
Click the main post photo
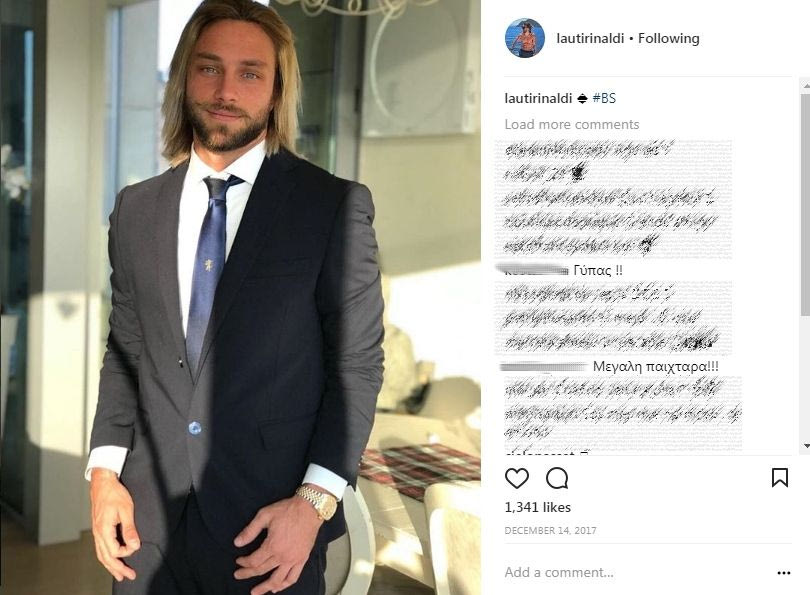[240, 298]
